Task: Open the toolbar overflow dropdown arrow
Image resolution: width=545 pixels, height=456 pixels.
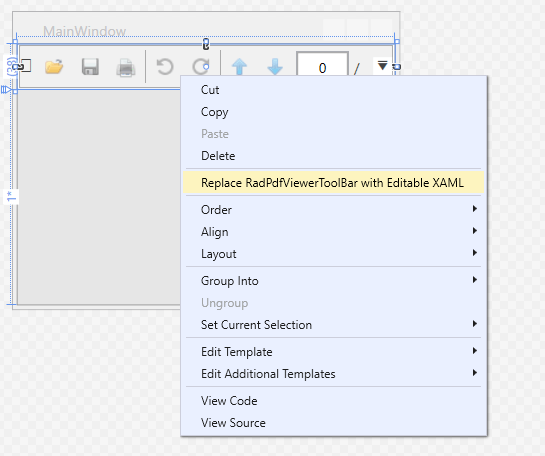Action: tap(382, 65)
